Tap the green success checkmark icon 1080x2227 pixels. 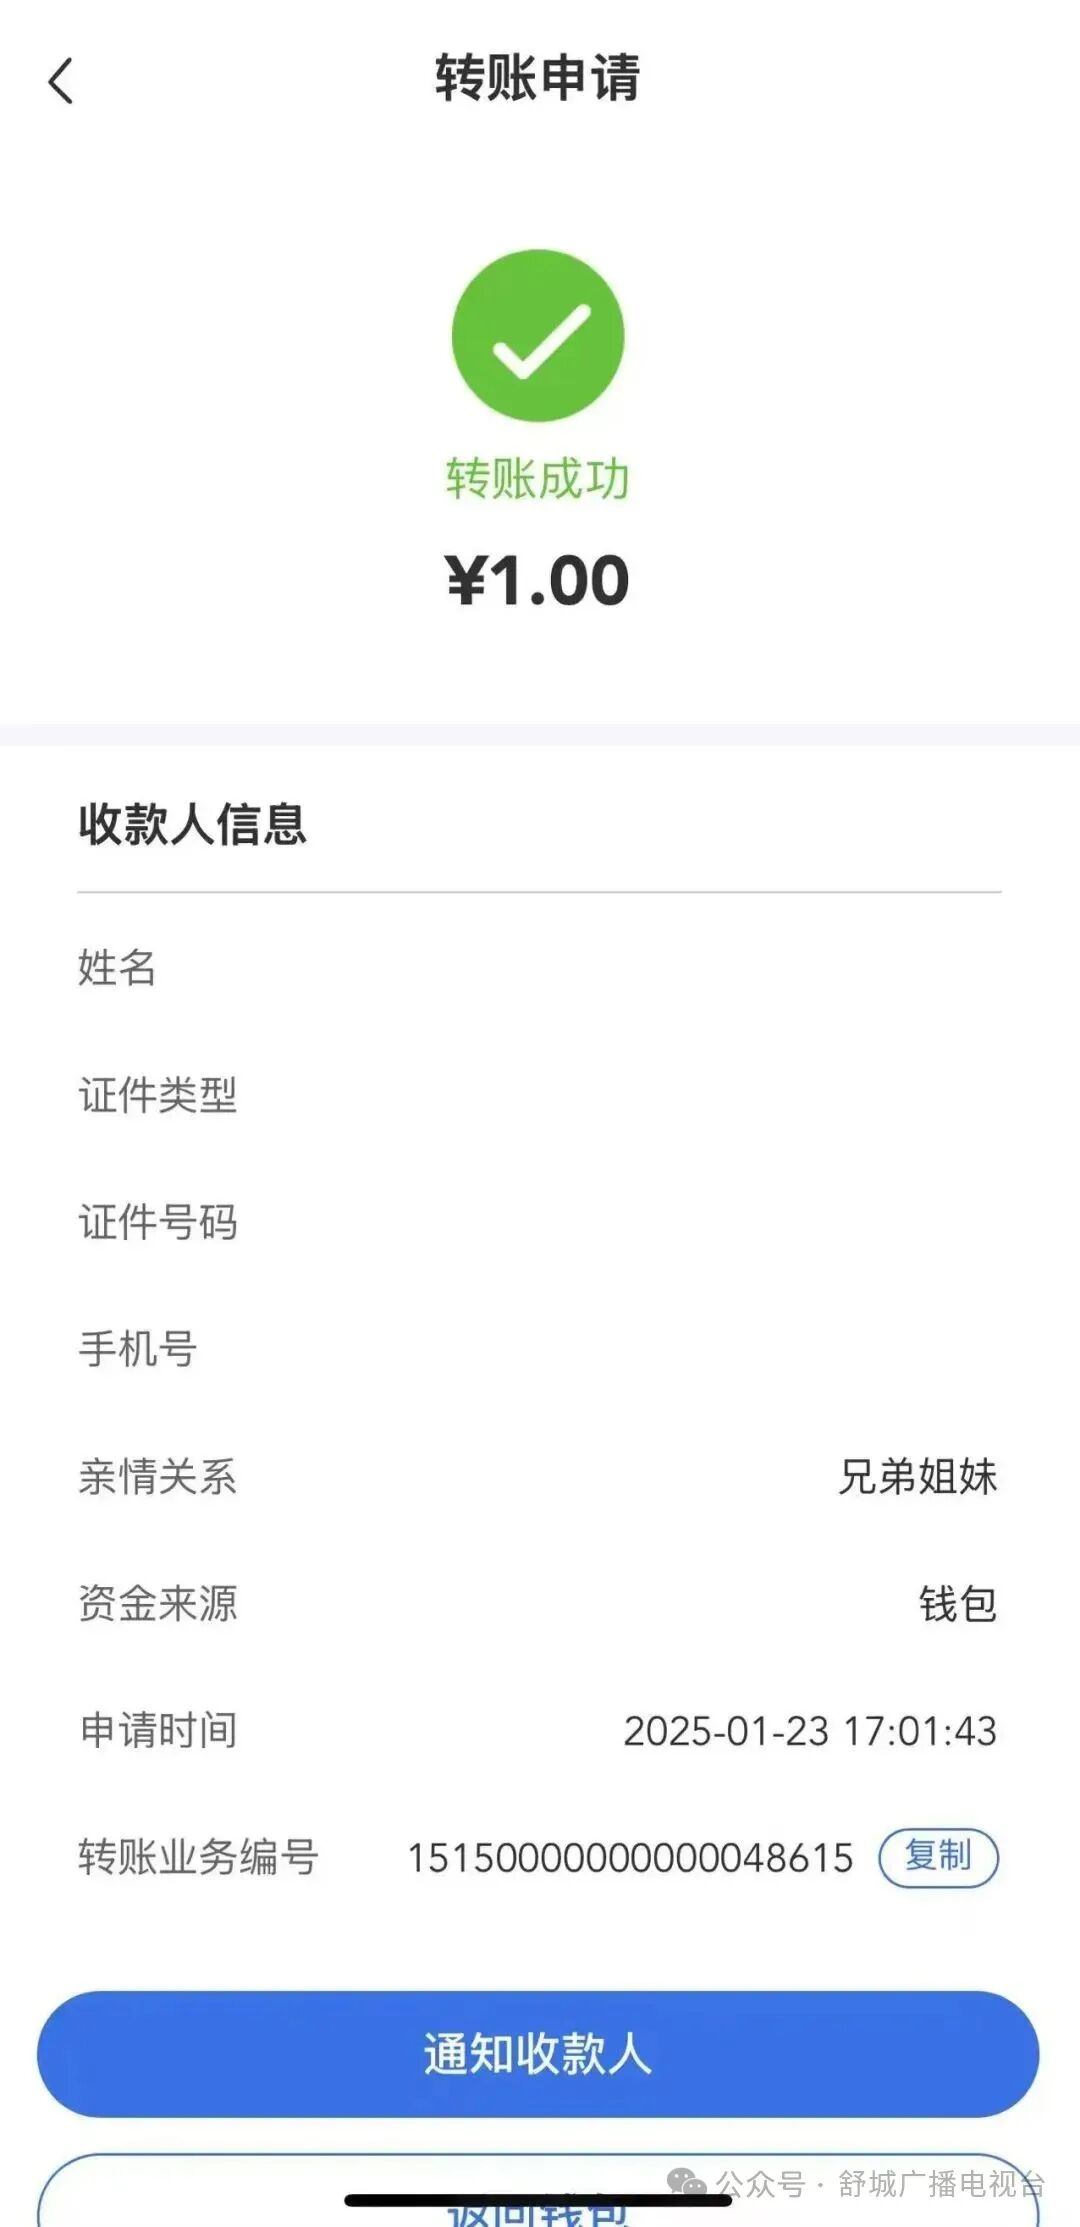538,336
